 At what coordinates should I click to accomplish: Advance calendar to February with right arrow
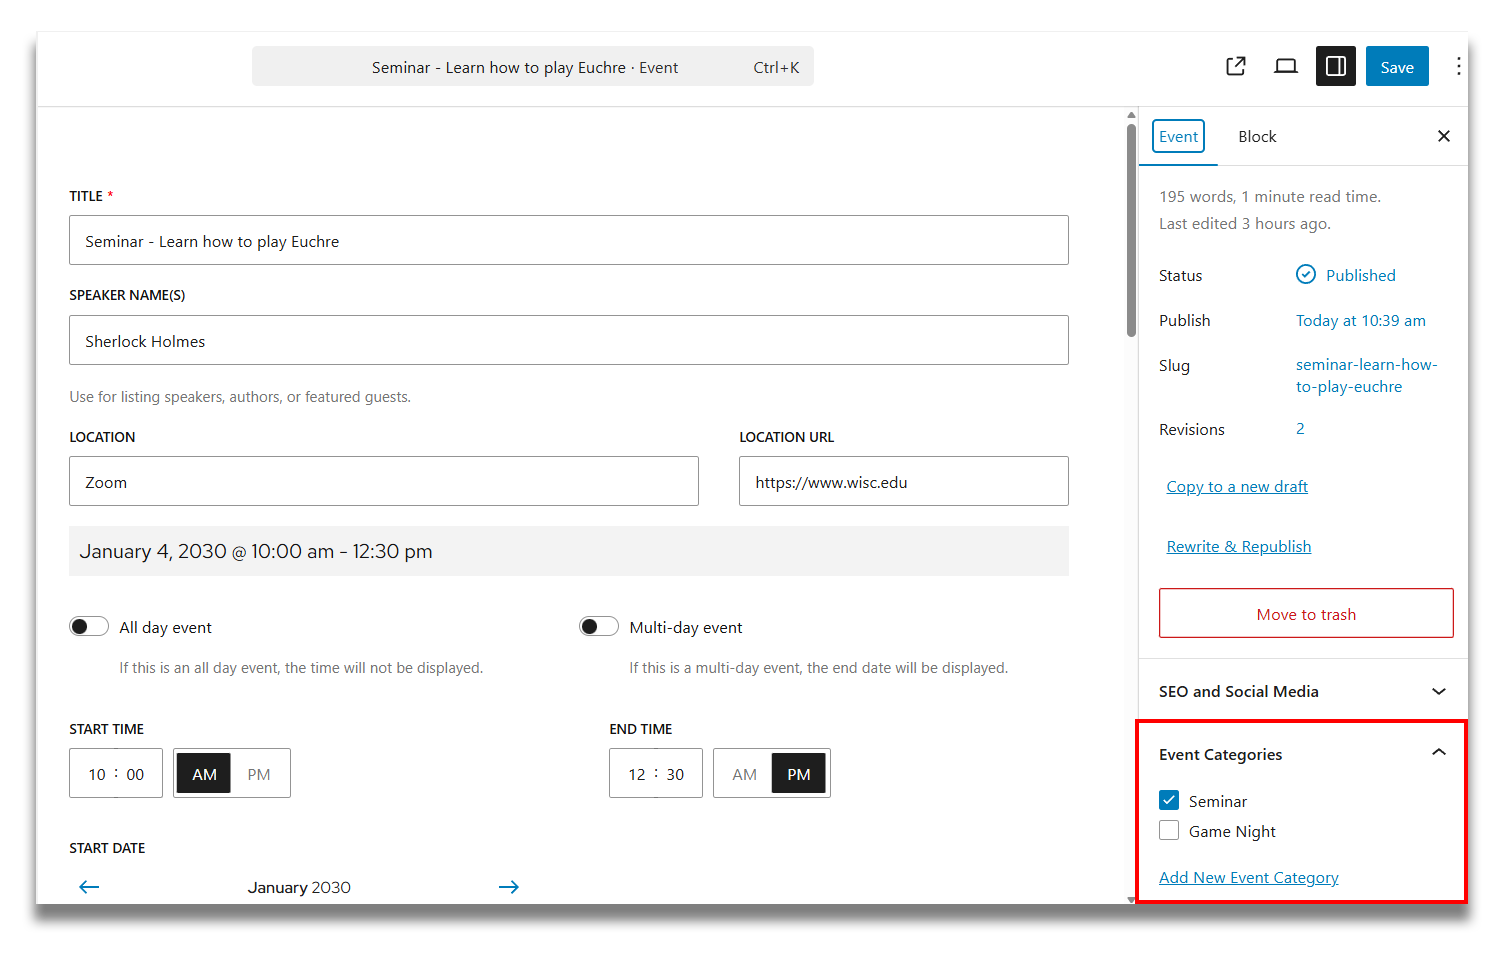509,887
